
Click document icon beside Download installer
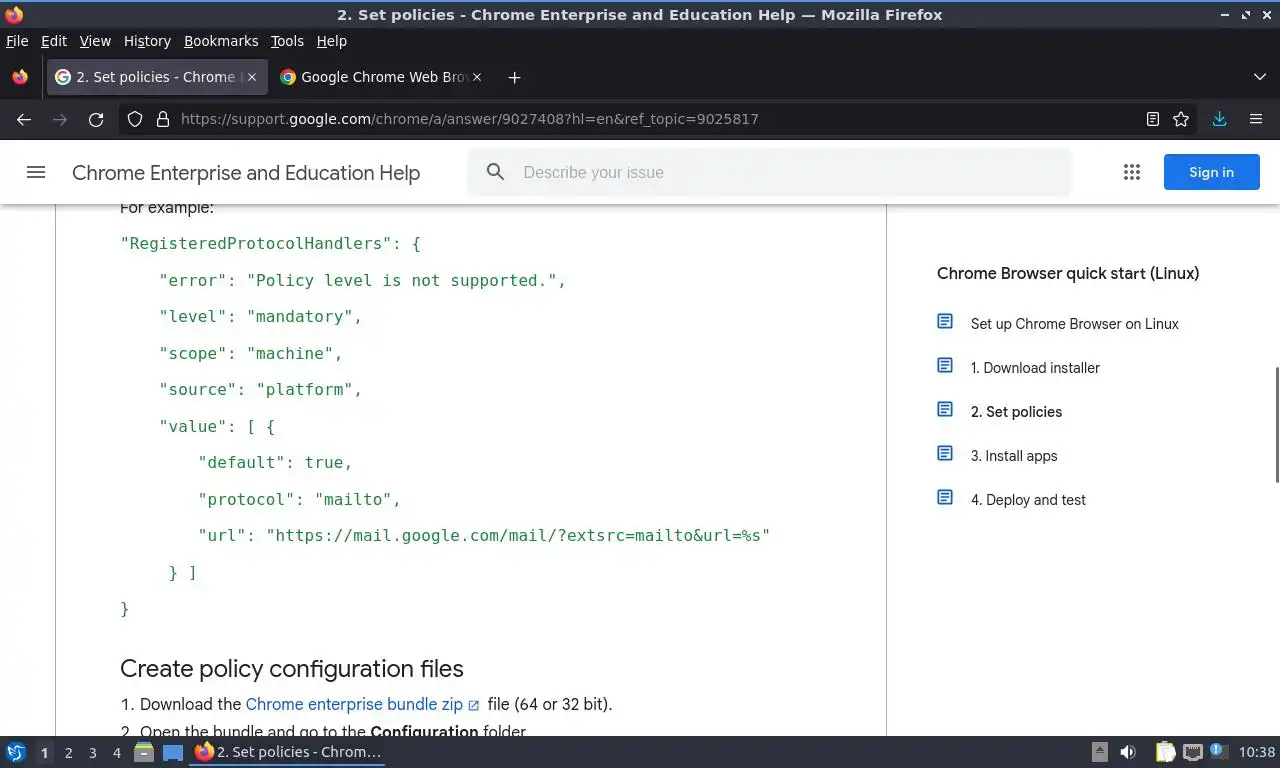tap(945, 366)
